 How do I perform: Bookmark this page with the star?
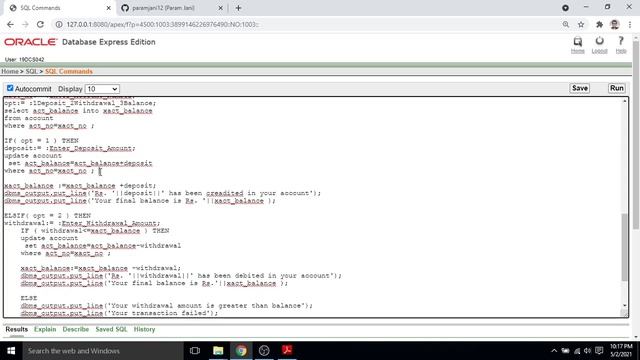[581, 24]
